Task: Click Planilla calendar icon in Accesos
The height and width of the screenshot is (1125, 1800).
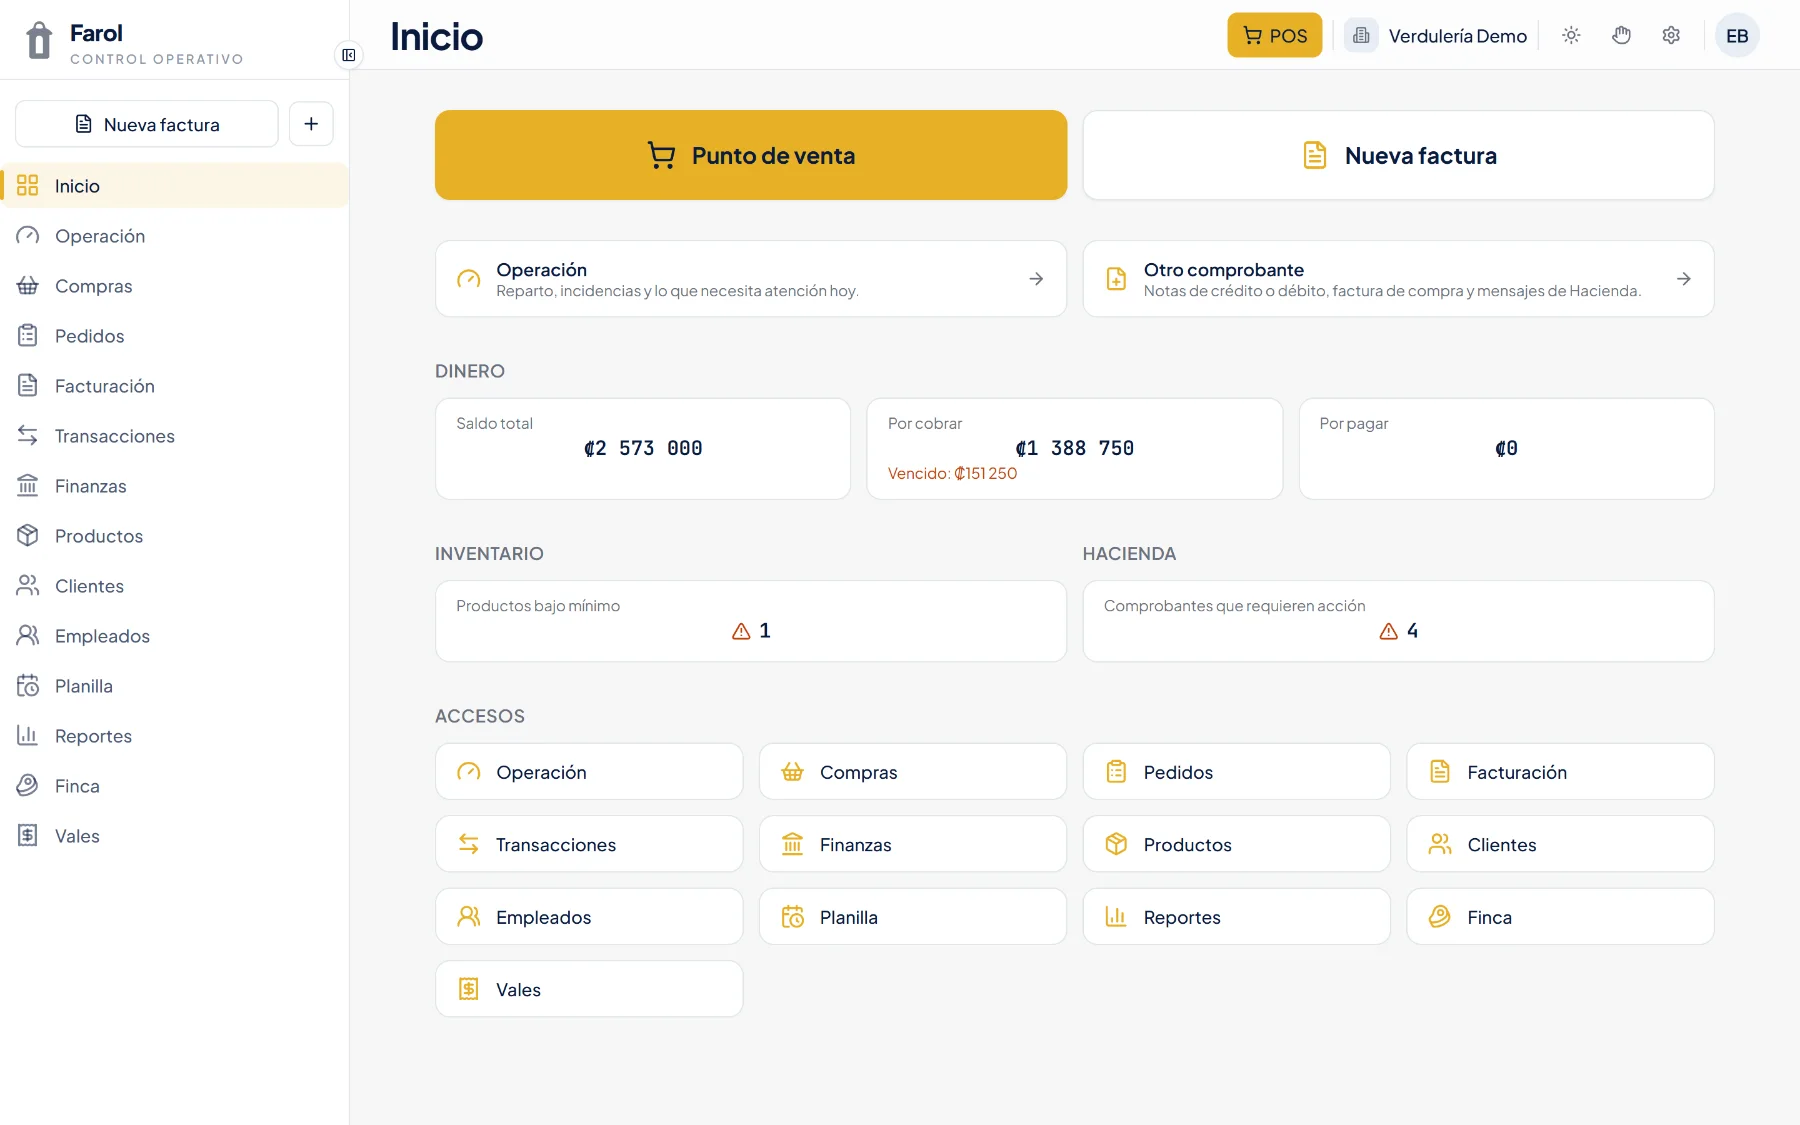Action: 793,917
